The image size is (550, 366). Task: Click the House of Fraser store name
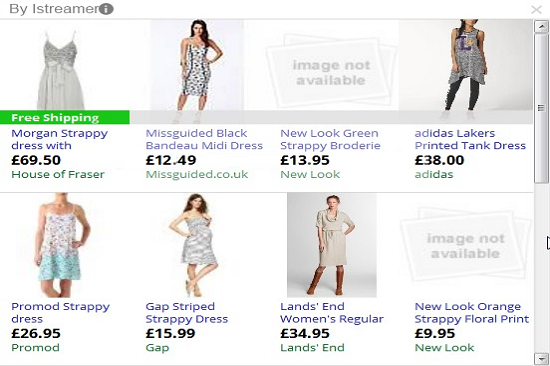click(58, 174)
